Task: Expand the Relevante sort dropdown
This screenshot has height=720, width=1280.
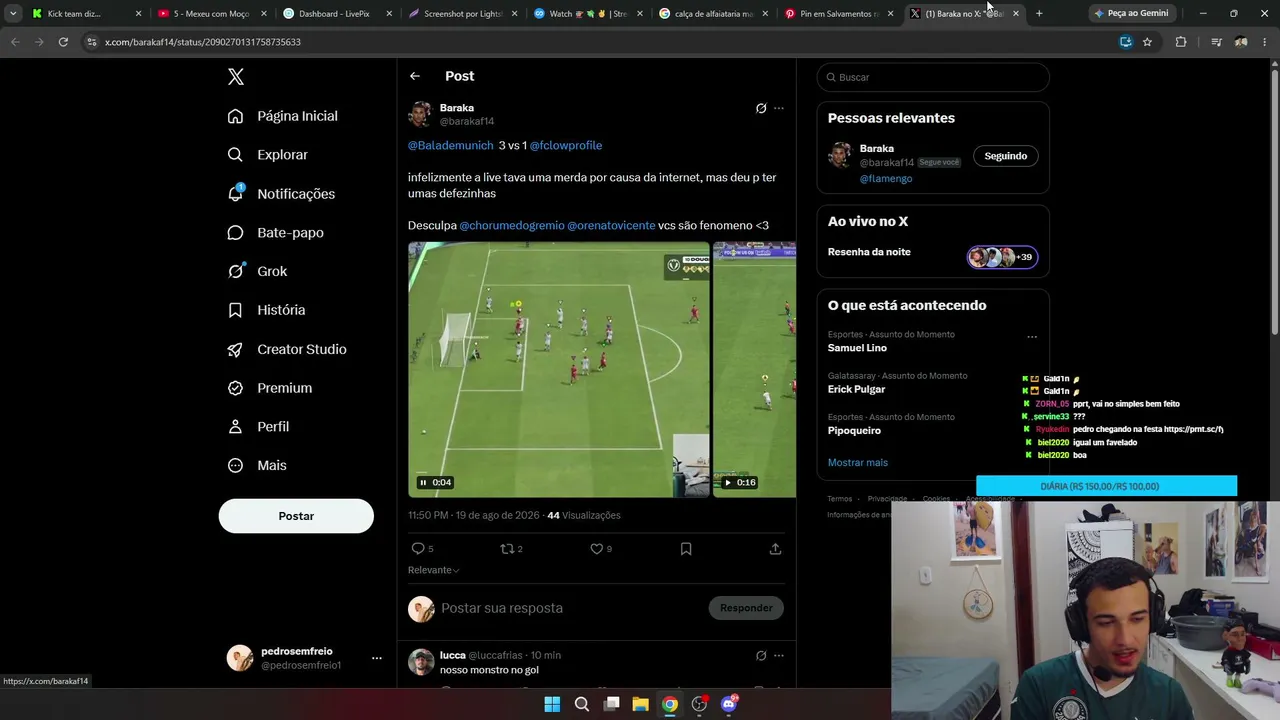Action: coord(434,570)
